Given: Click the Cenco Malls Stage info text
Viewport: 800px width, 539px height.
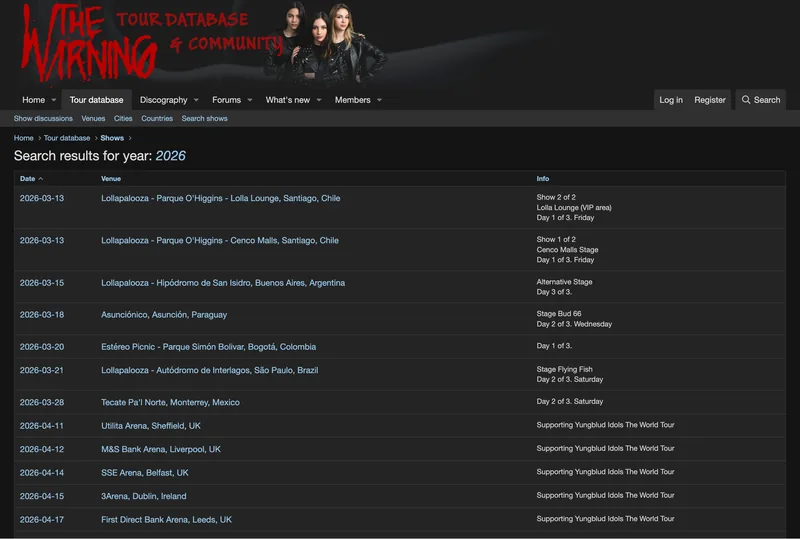Looking at the screenshot, I should click(567, 250).
